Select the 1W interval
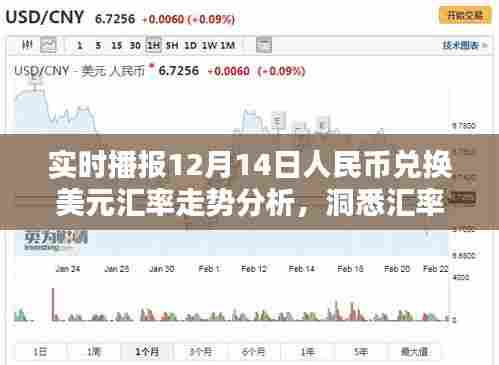The width and height of the screenshot is (499, 365). tap(209, 45)
